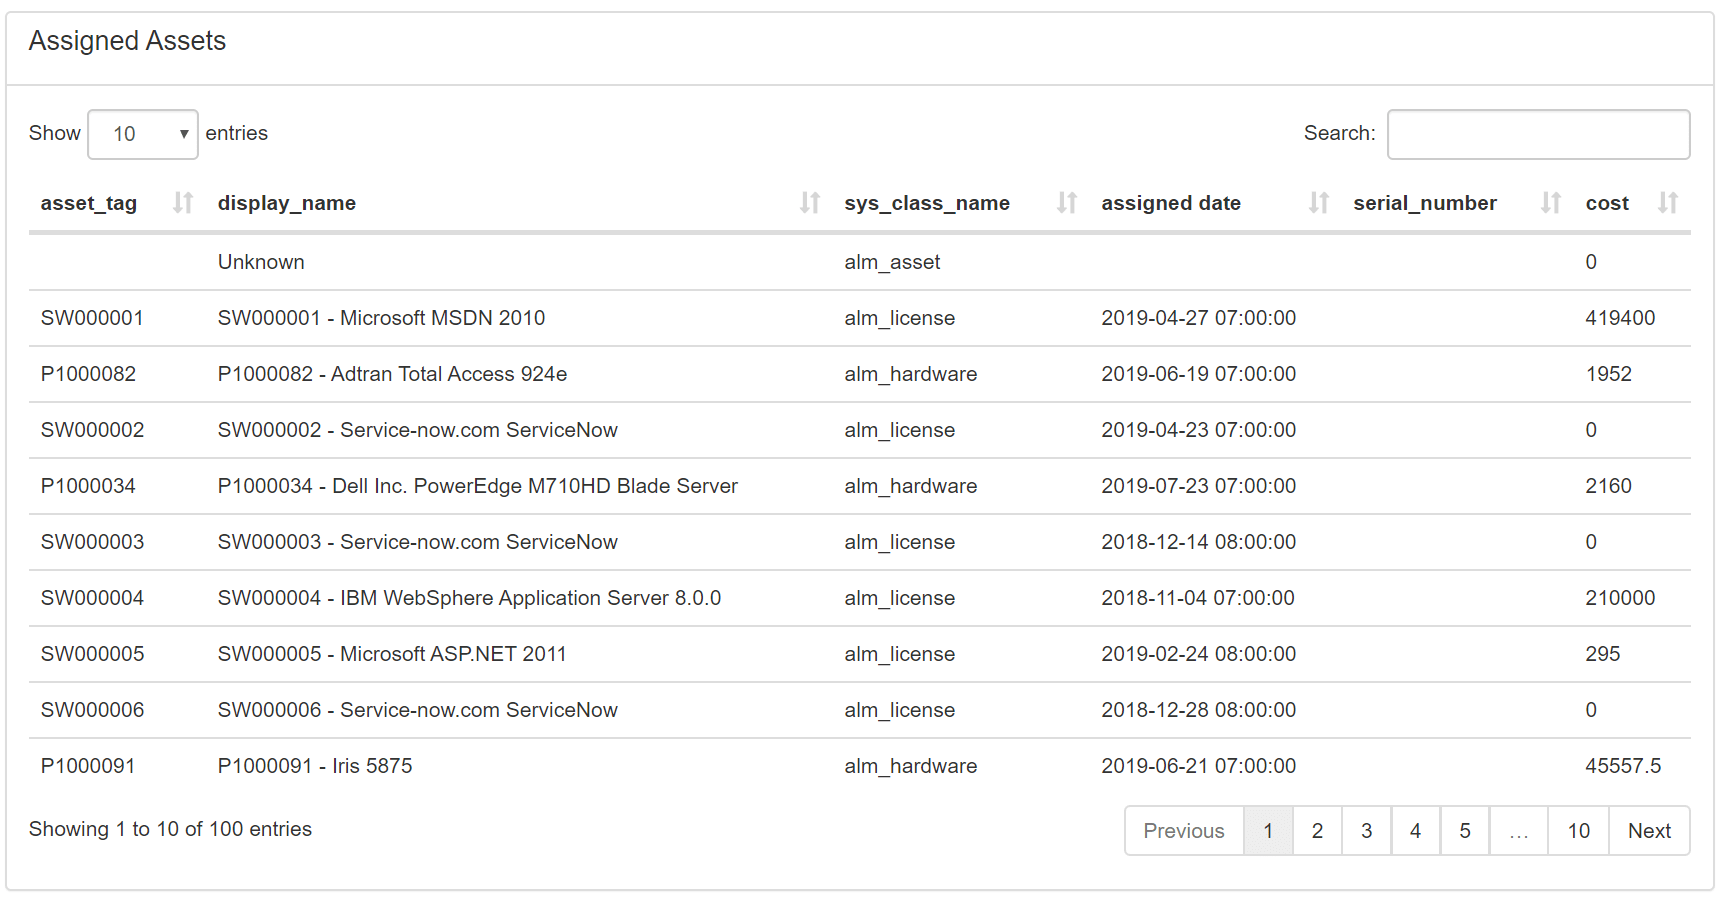The image size is (1722, 904).
Task: Click the date 2019-07-23 07:00:00
Action: coord(1198,486)
